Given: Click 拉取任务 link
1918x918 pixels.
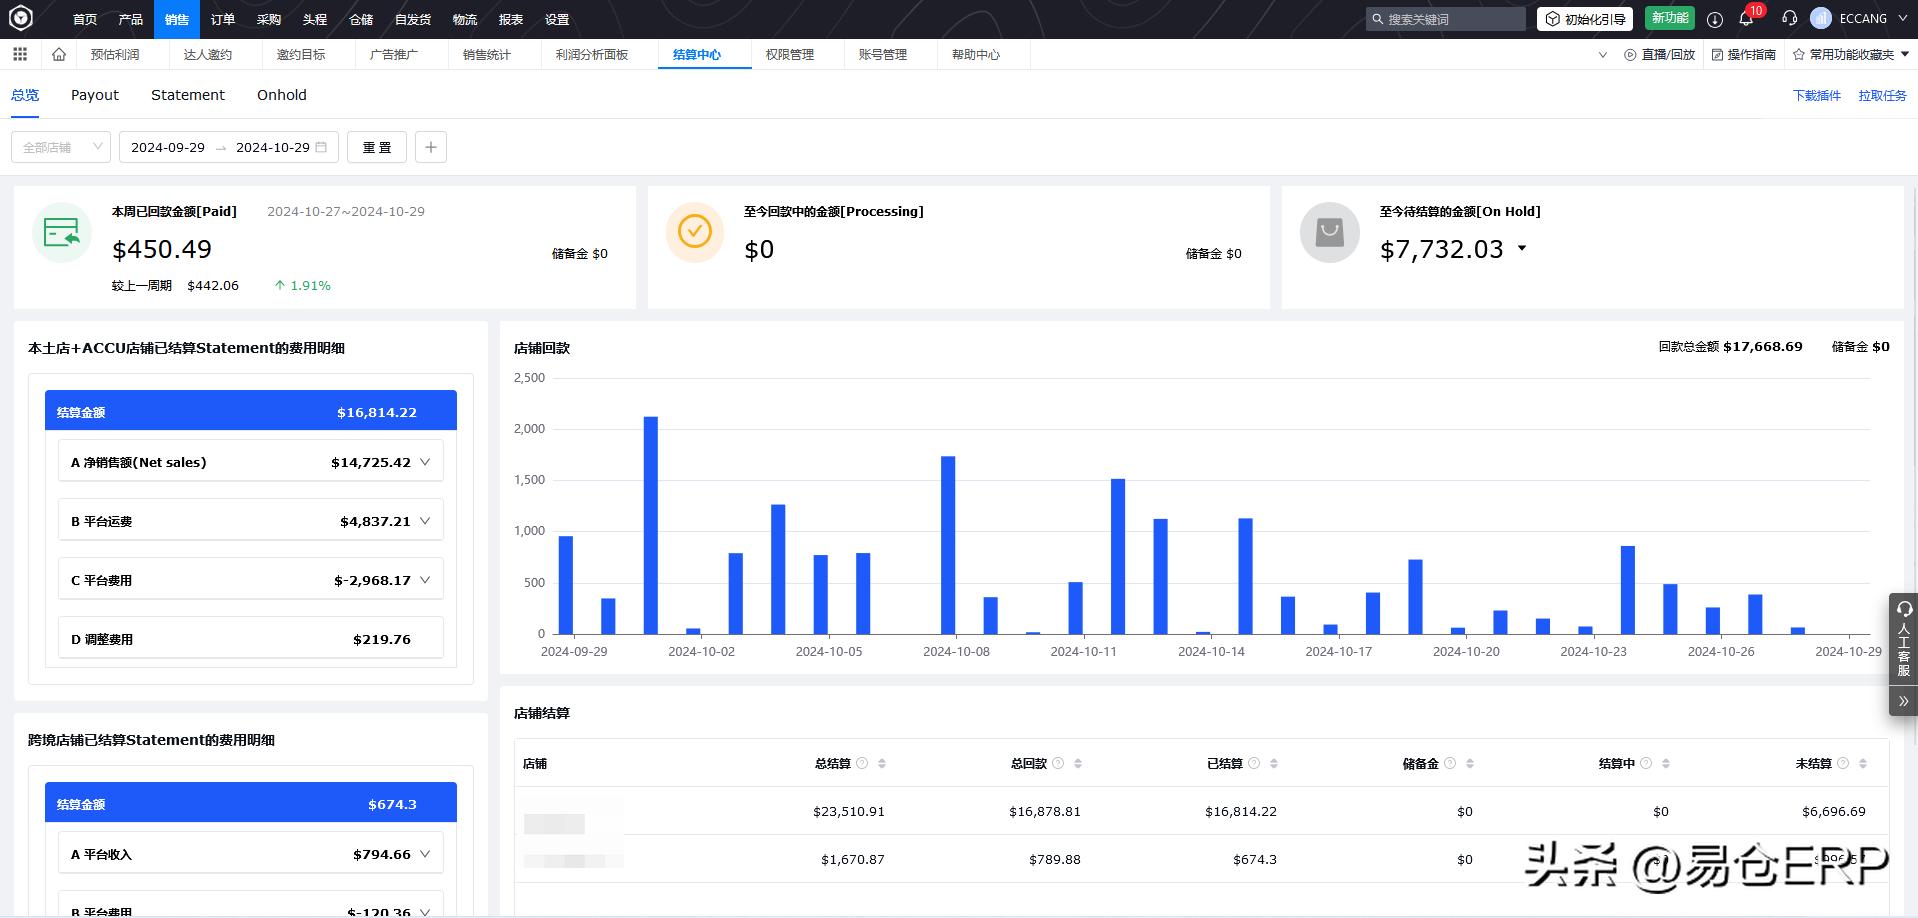Looking at the screenshot, I should (1883, 95).
